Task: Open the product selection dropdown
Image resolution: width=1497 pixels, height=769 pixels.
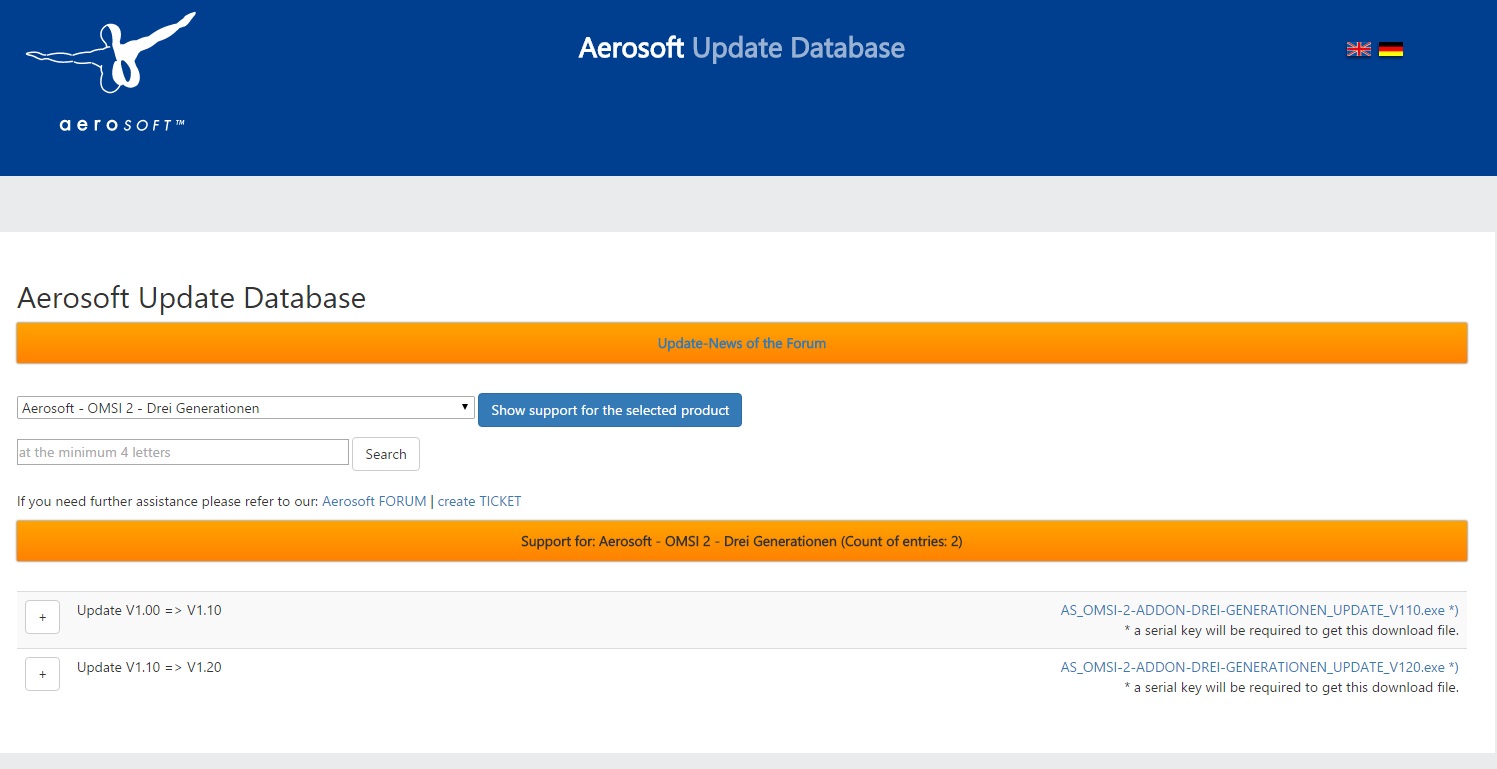Action: tap(246, 408)
